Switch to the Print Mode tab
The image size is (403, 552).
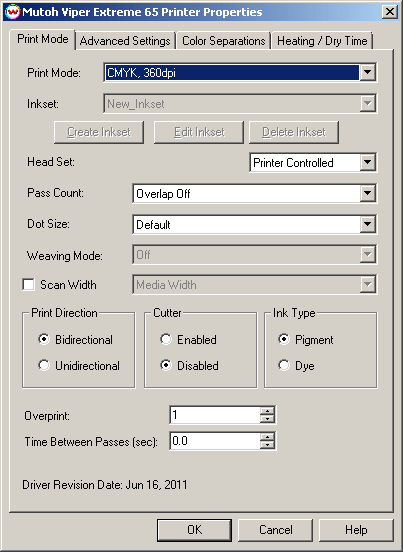(43, 39)
